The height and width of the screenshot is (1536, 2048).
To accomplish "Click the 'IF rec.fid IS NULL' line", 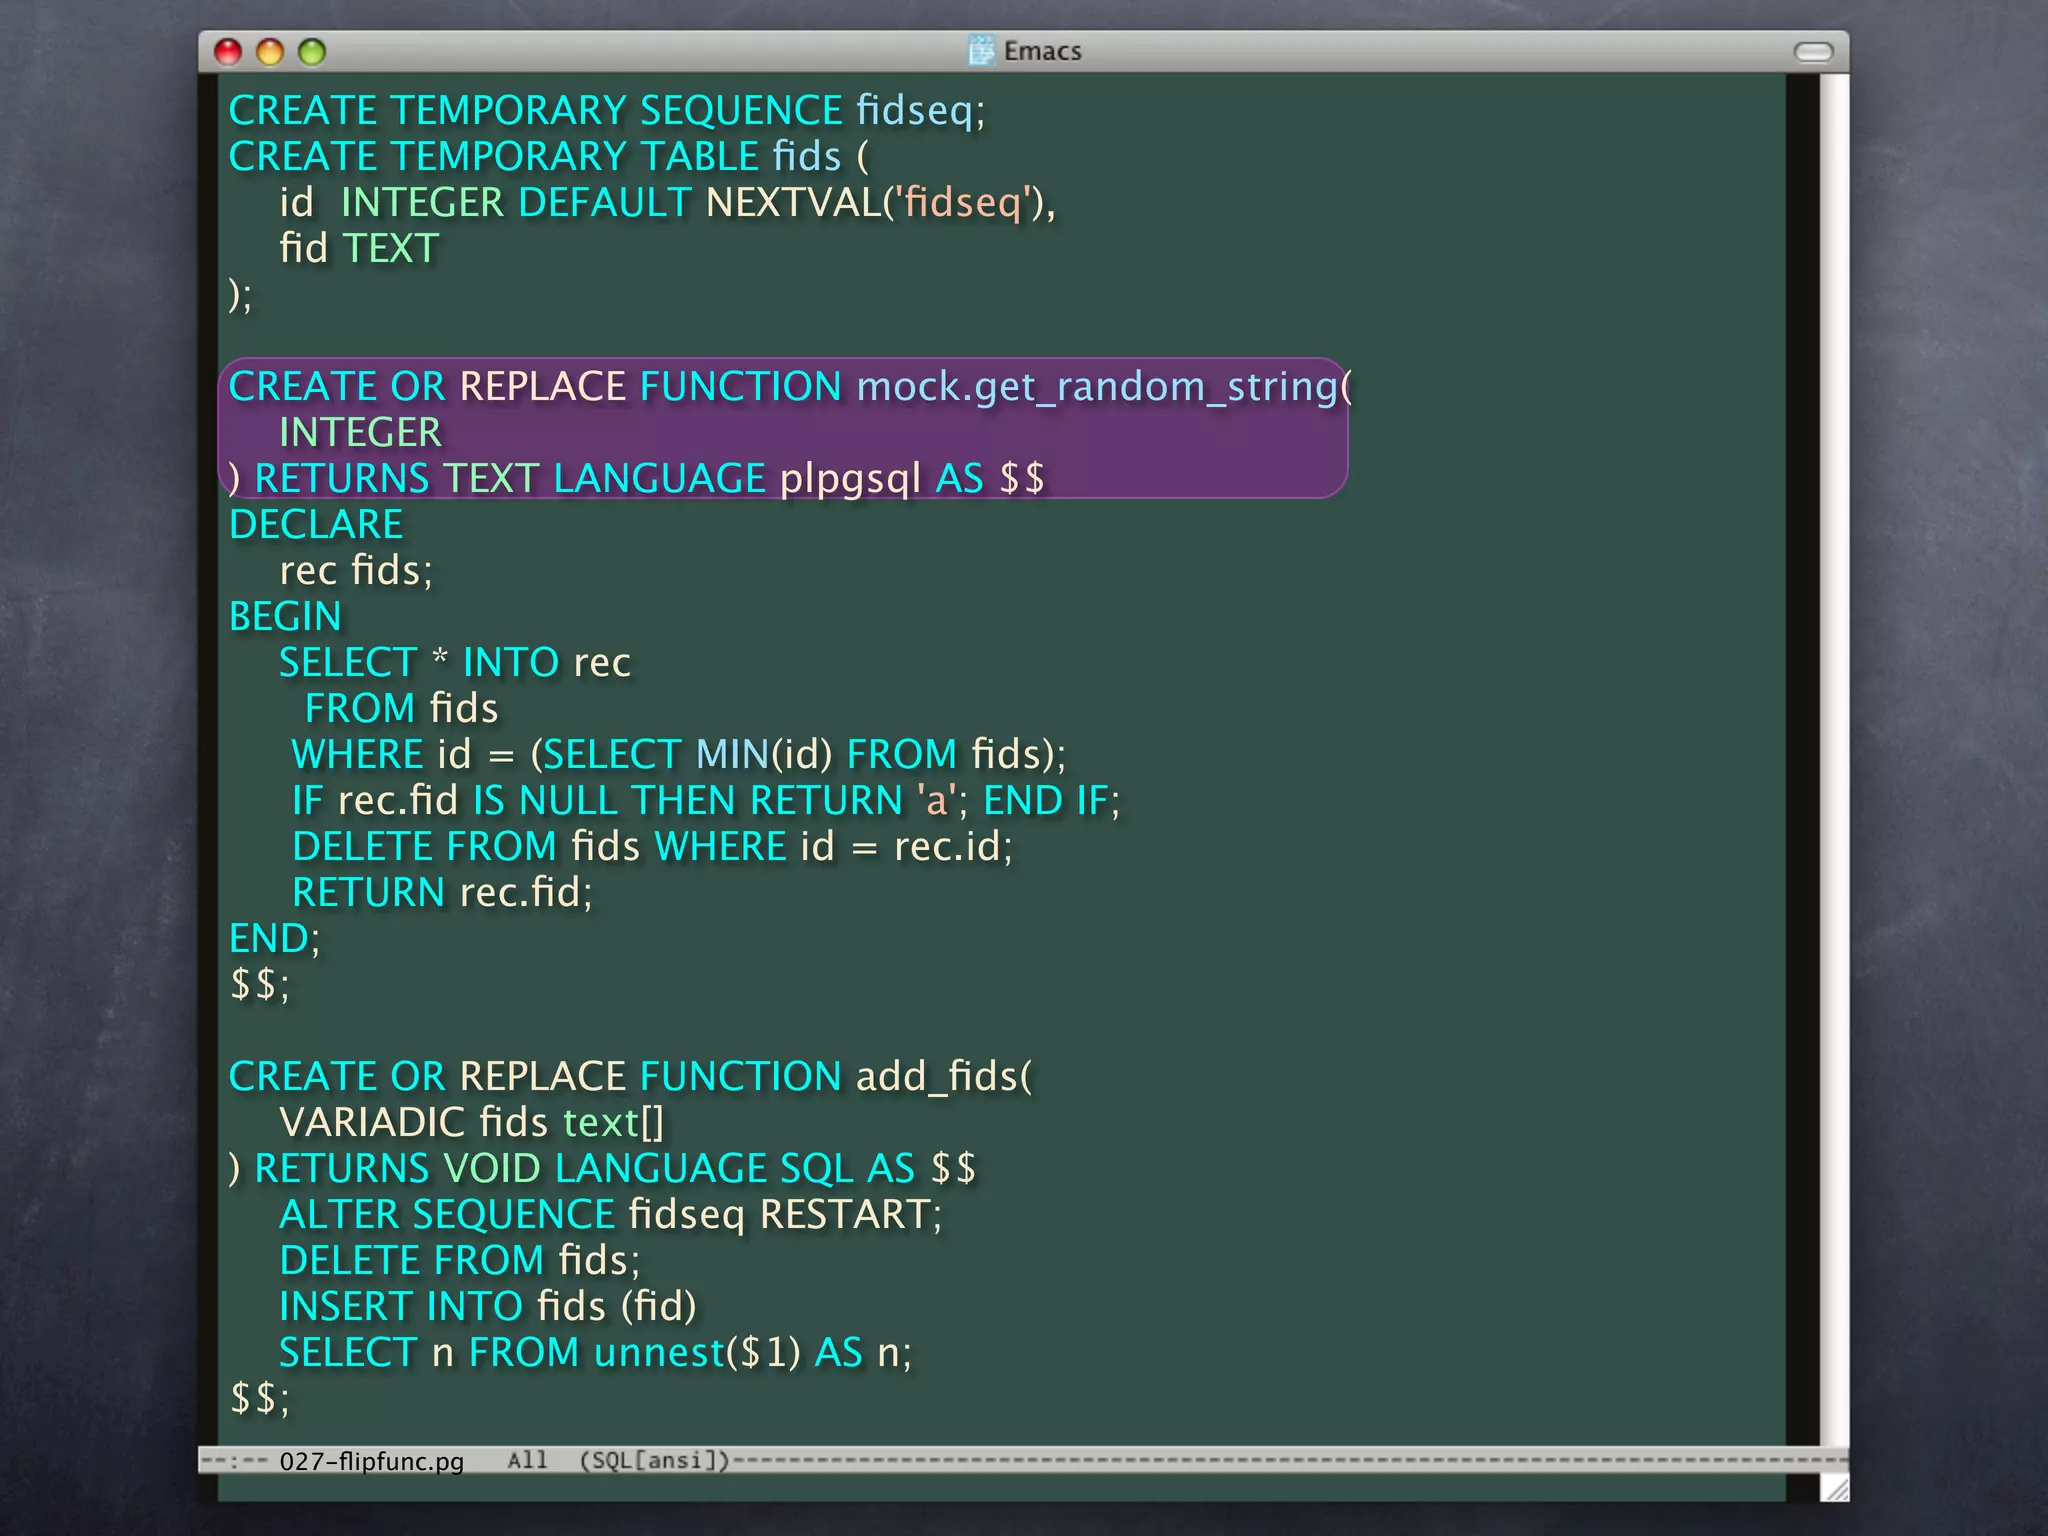I will [x=706, y=801].
